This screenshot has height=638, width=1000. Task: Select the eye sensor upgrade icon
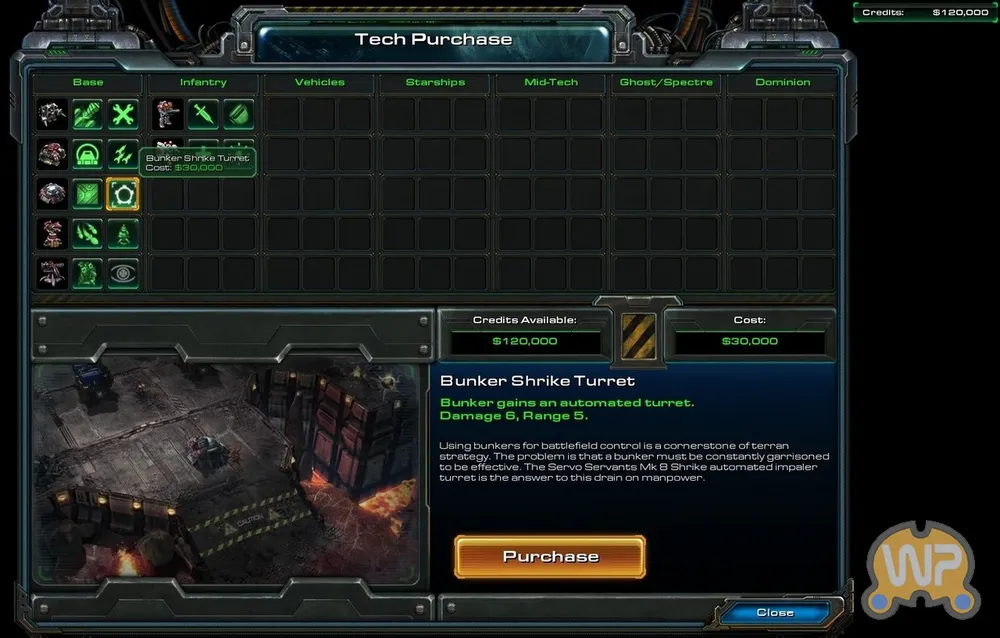(x=123, y=273)
